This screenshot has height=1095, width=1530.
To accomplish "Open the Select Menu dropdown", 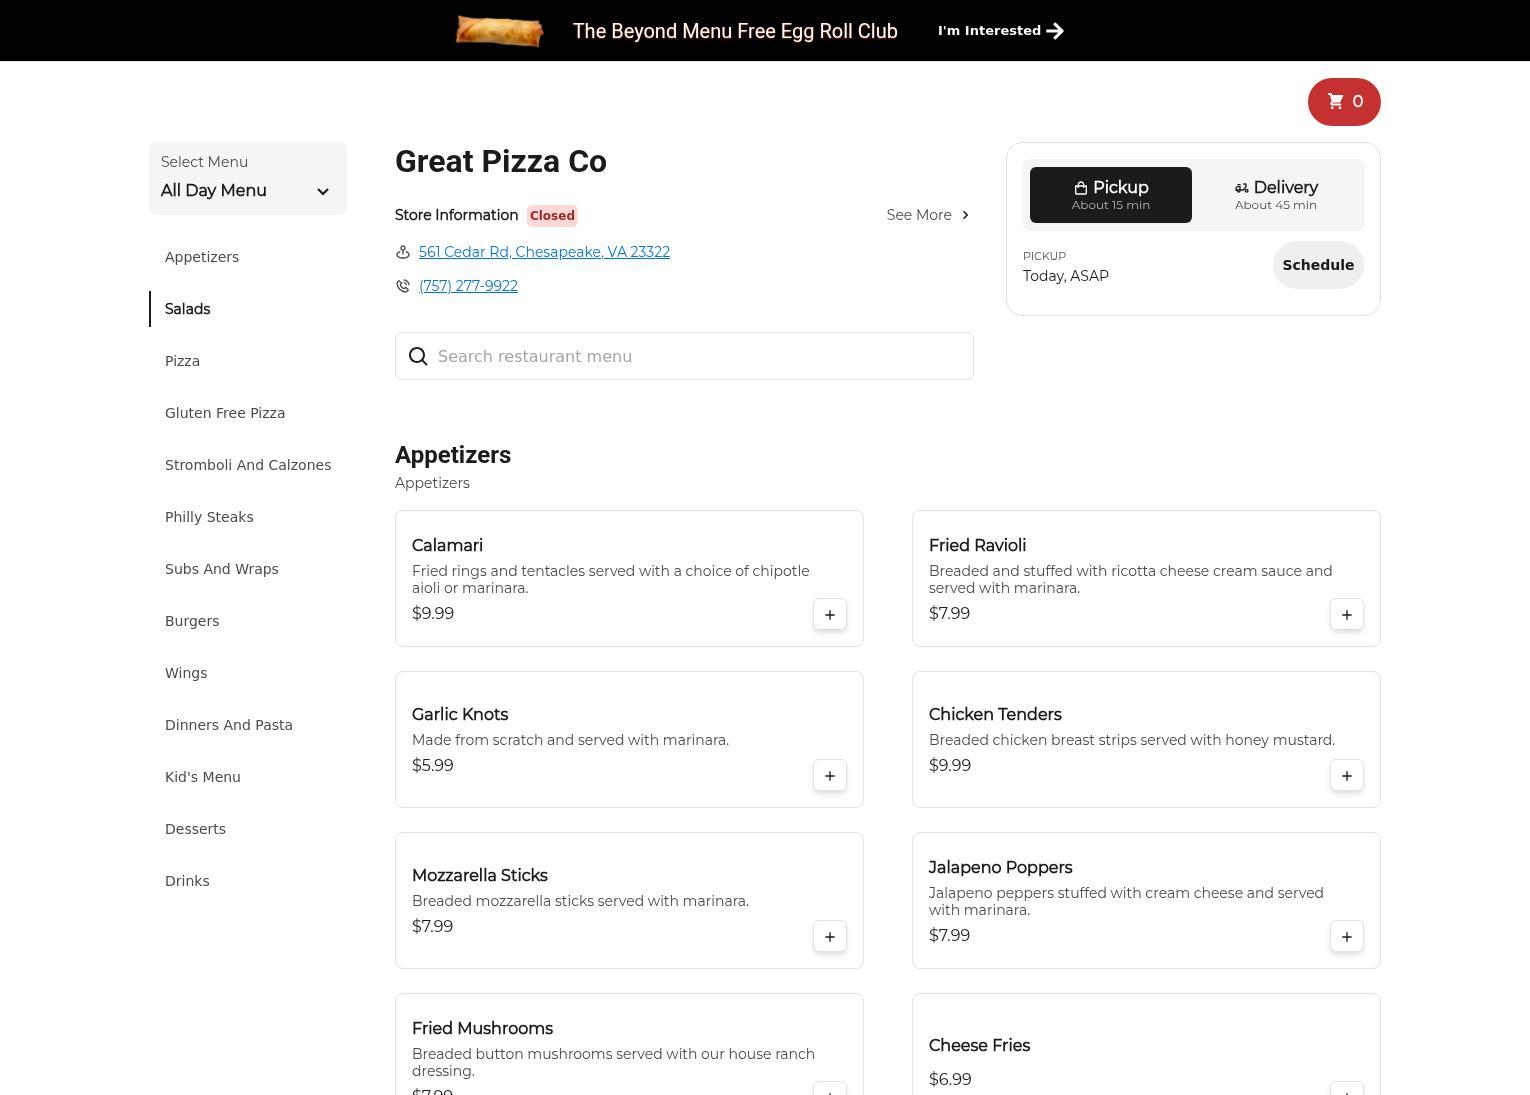I will (x=247, y=179).
